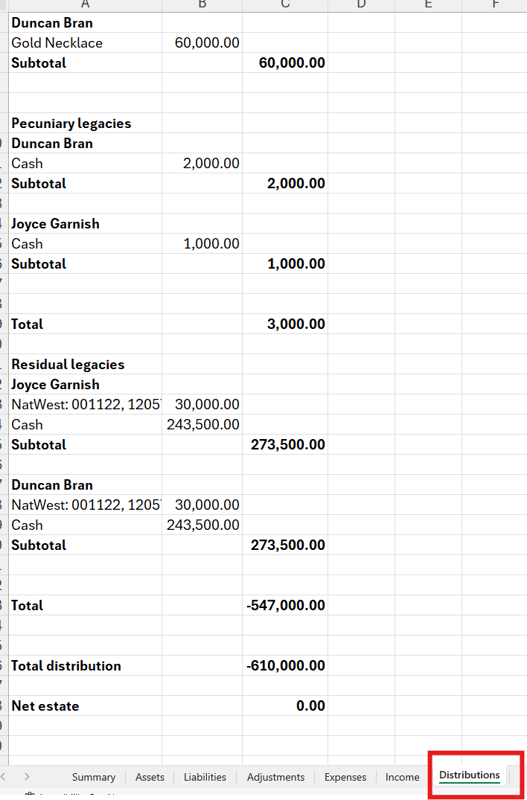Viewport: 527px width, 800px height.
Task: Click the -610,000.00 total distribution value
Action: pyautogui.click(x=285, y=665)
